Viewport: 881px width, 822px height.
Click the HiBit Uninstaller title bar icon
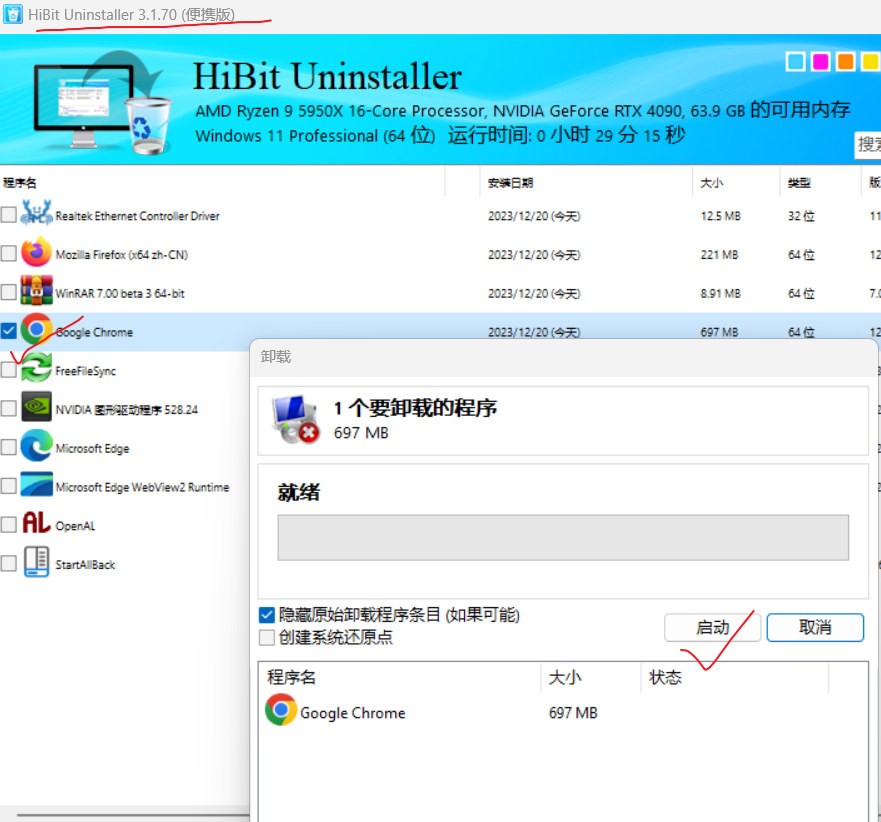13,14
